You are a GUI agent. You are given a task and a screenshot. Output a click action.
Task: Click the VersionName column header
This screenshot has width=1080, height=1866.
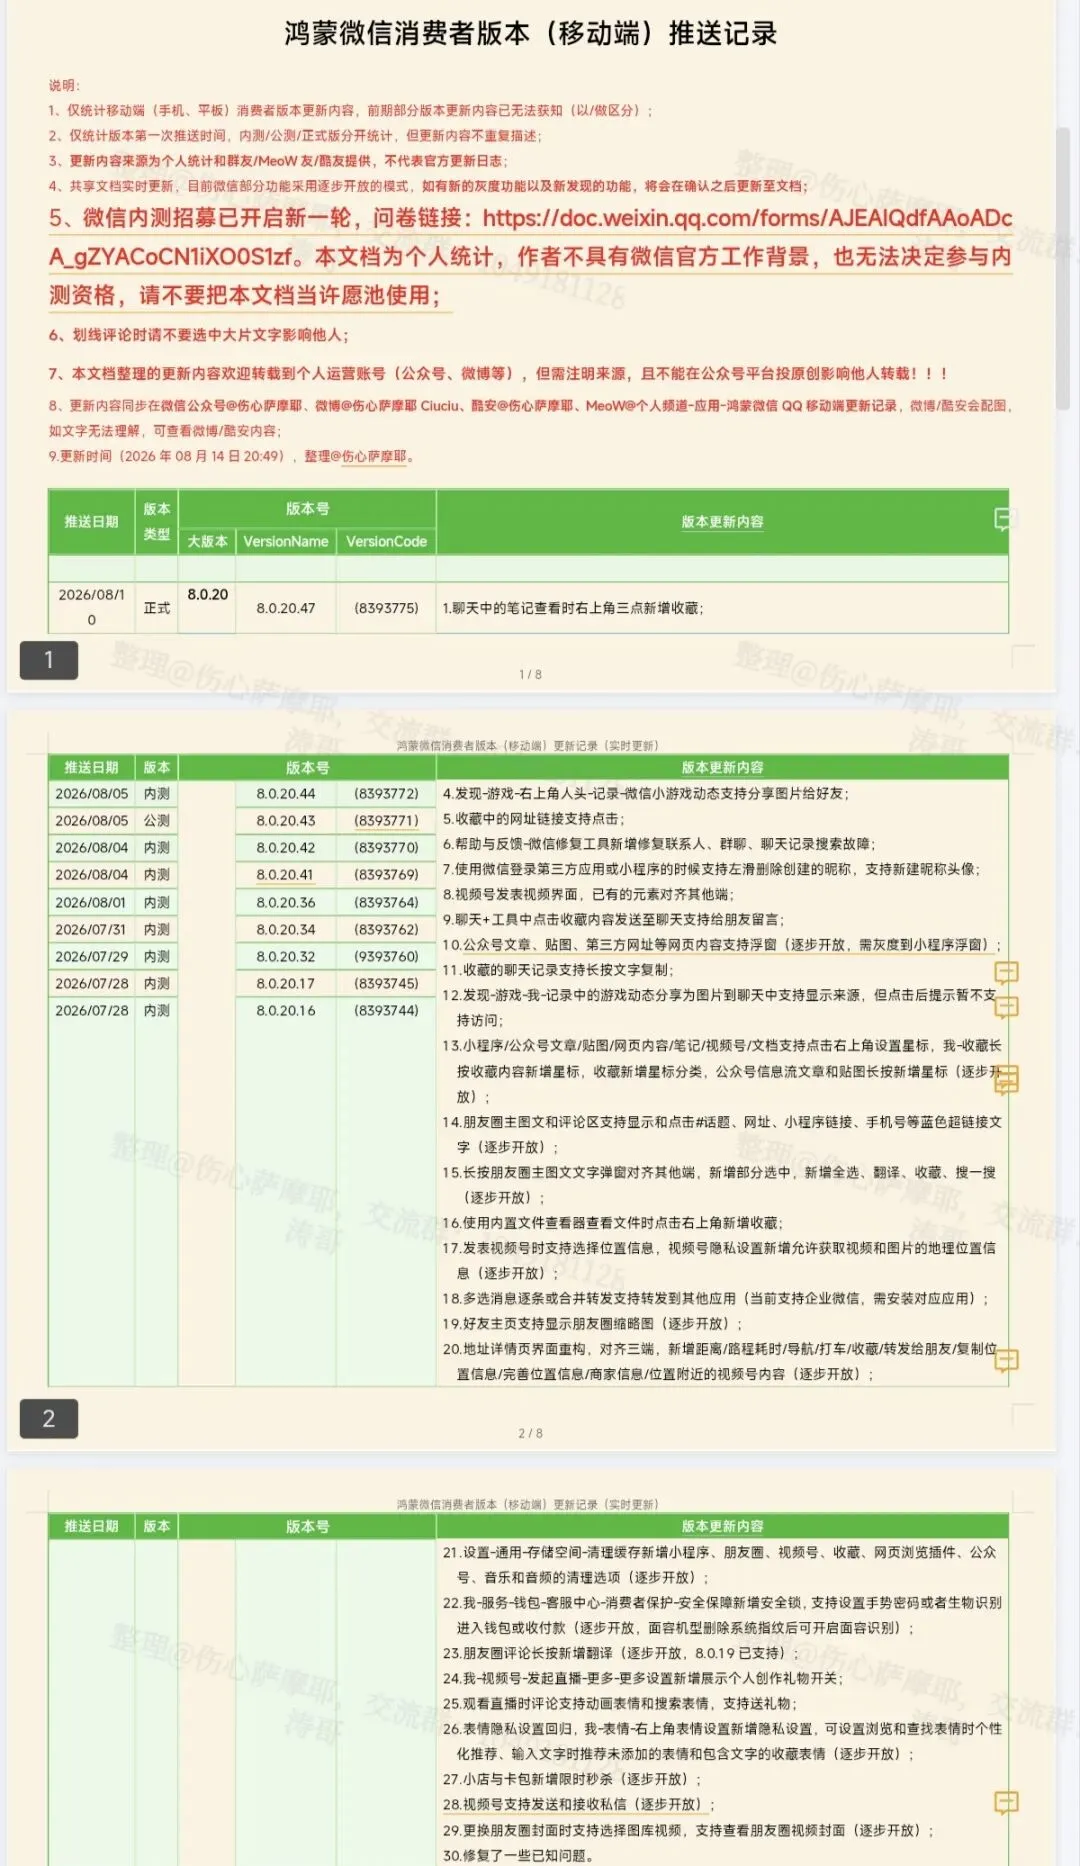point(286,541)
